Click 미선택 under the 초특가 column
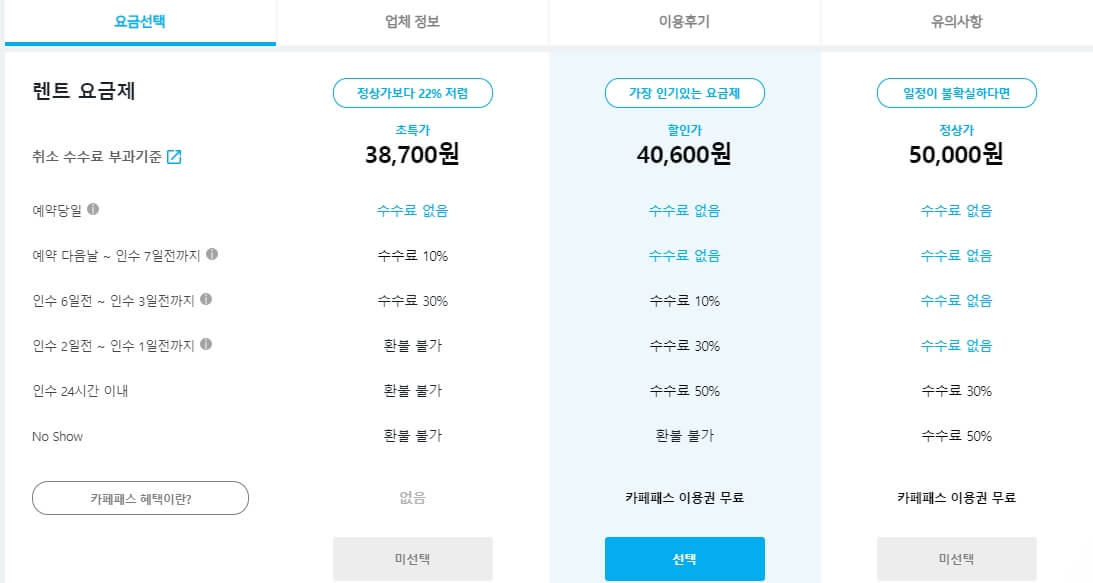 [x=411, y=558]
